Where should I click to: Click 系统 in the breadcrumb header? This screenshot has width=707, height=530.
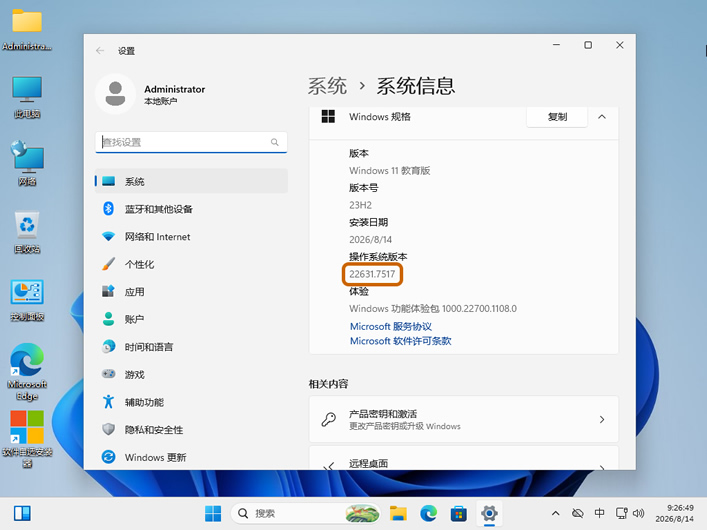[x=327, y=86]
